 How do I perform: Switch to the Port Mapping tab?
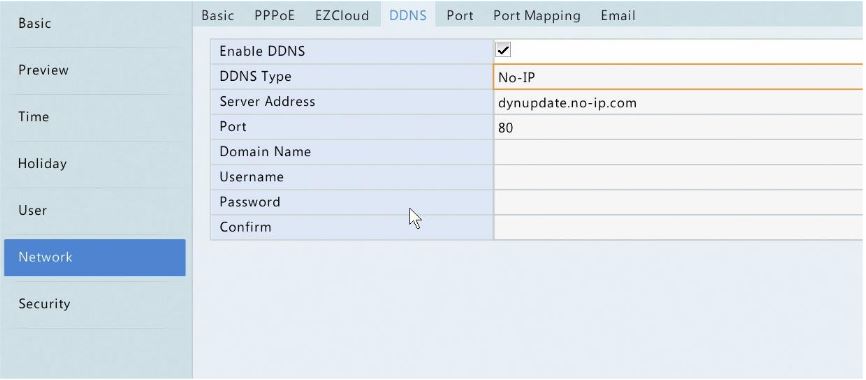tap(537, 15)
